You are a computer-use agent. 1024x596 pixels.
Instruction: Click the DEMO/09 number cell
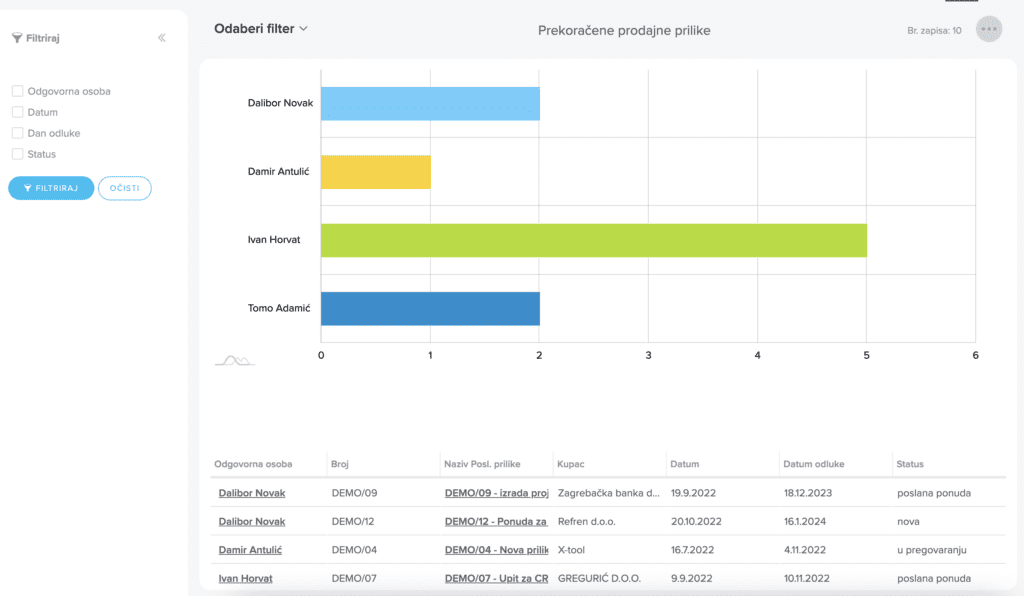coord(354,493)
